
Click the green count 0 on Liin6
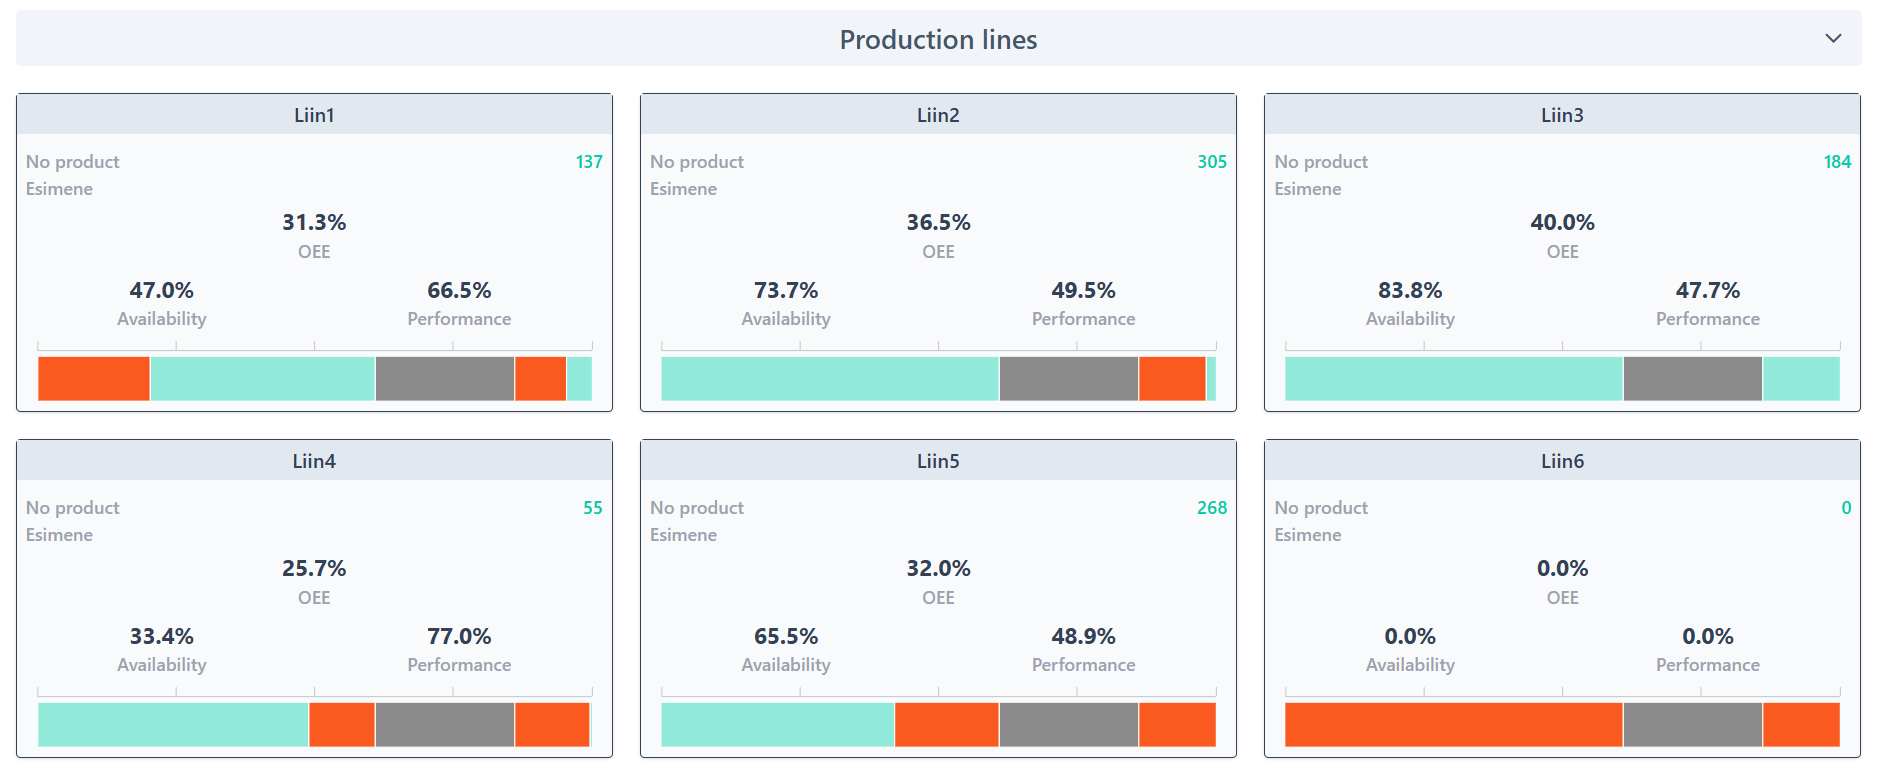[1846, 508]
